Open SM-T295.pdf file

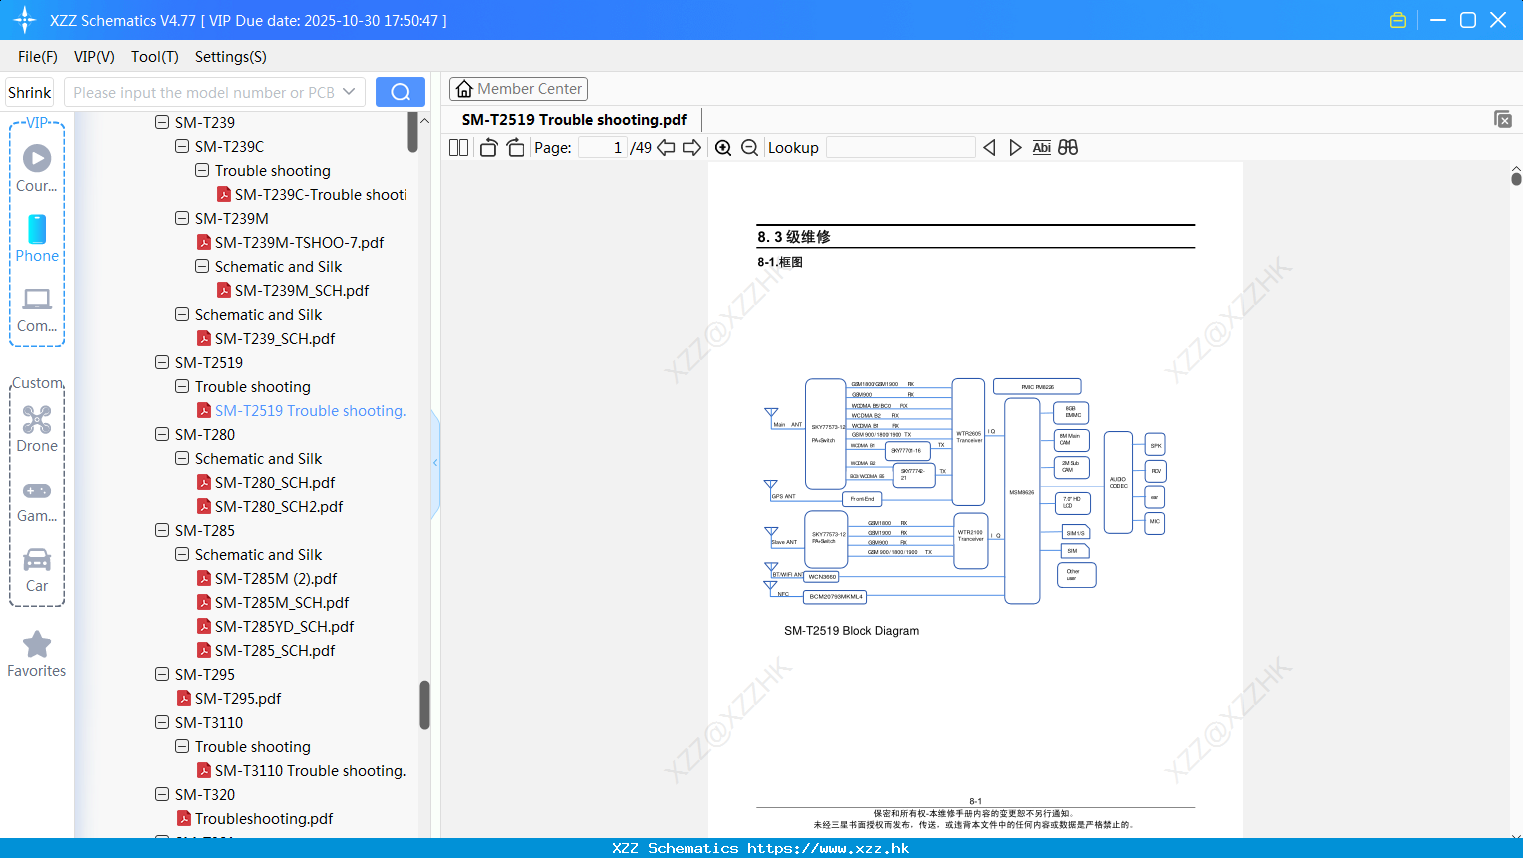[238, 698]
